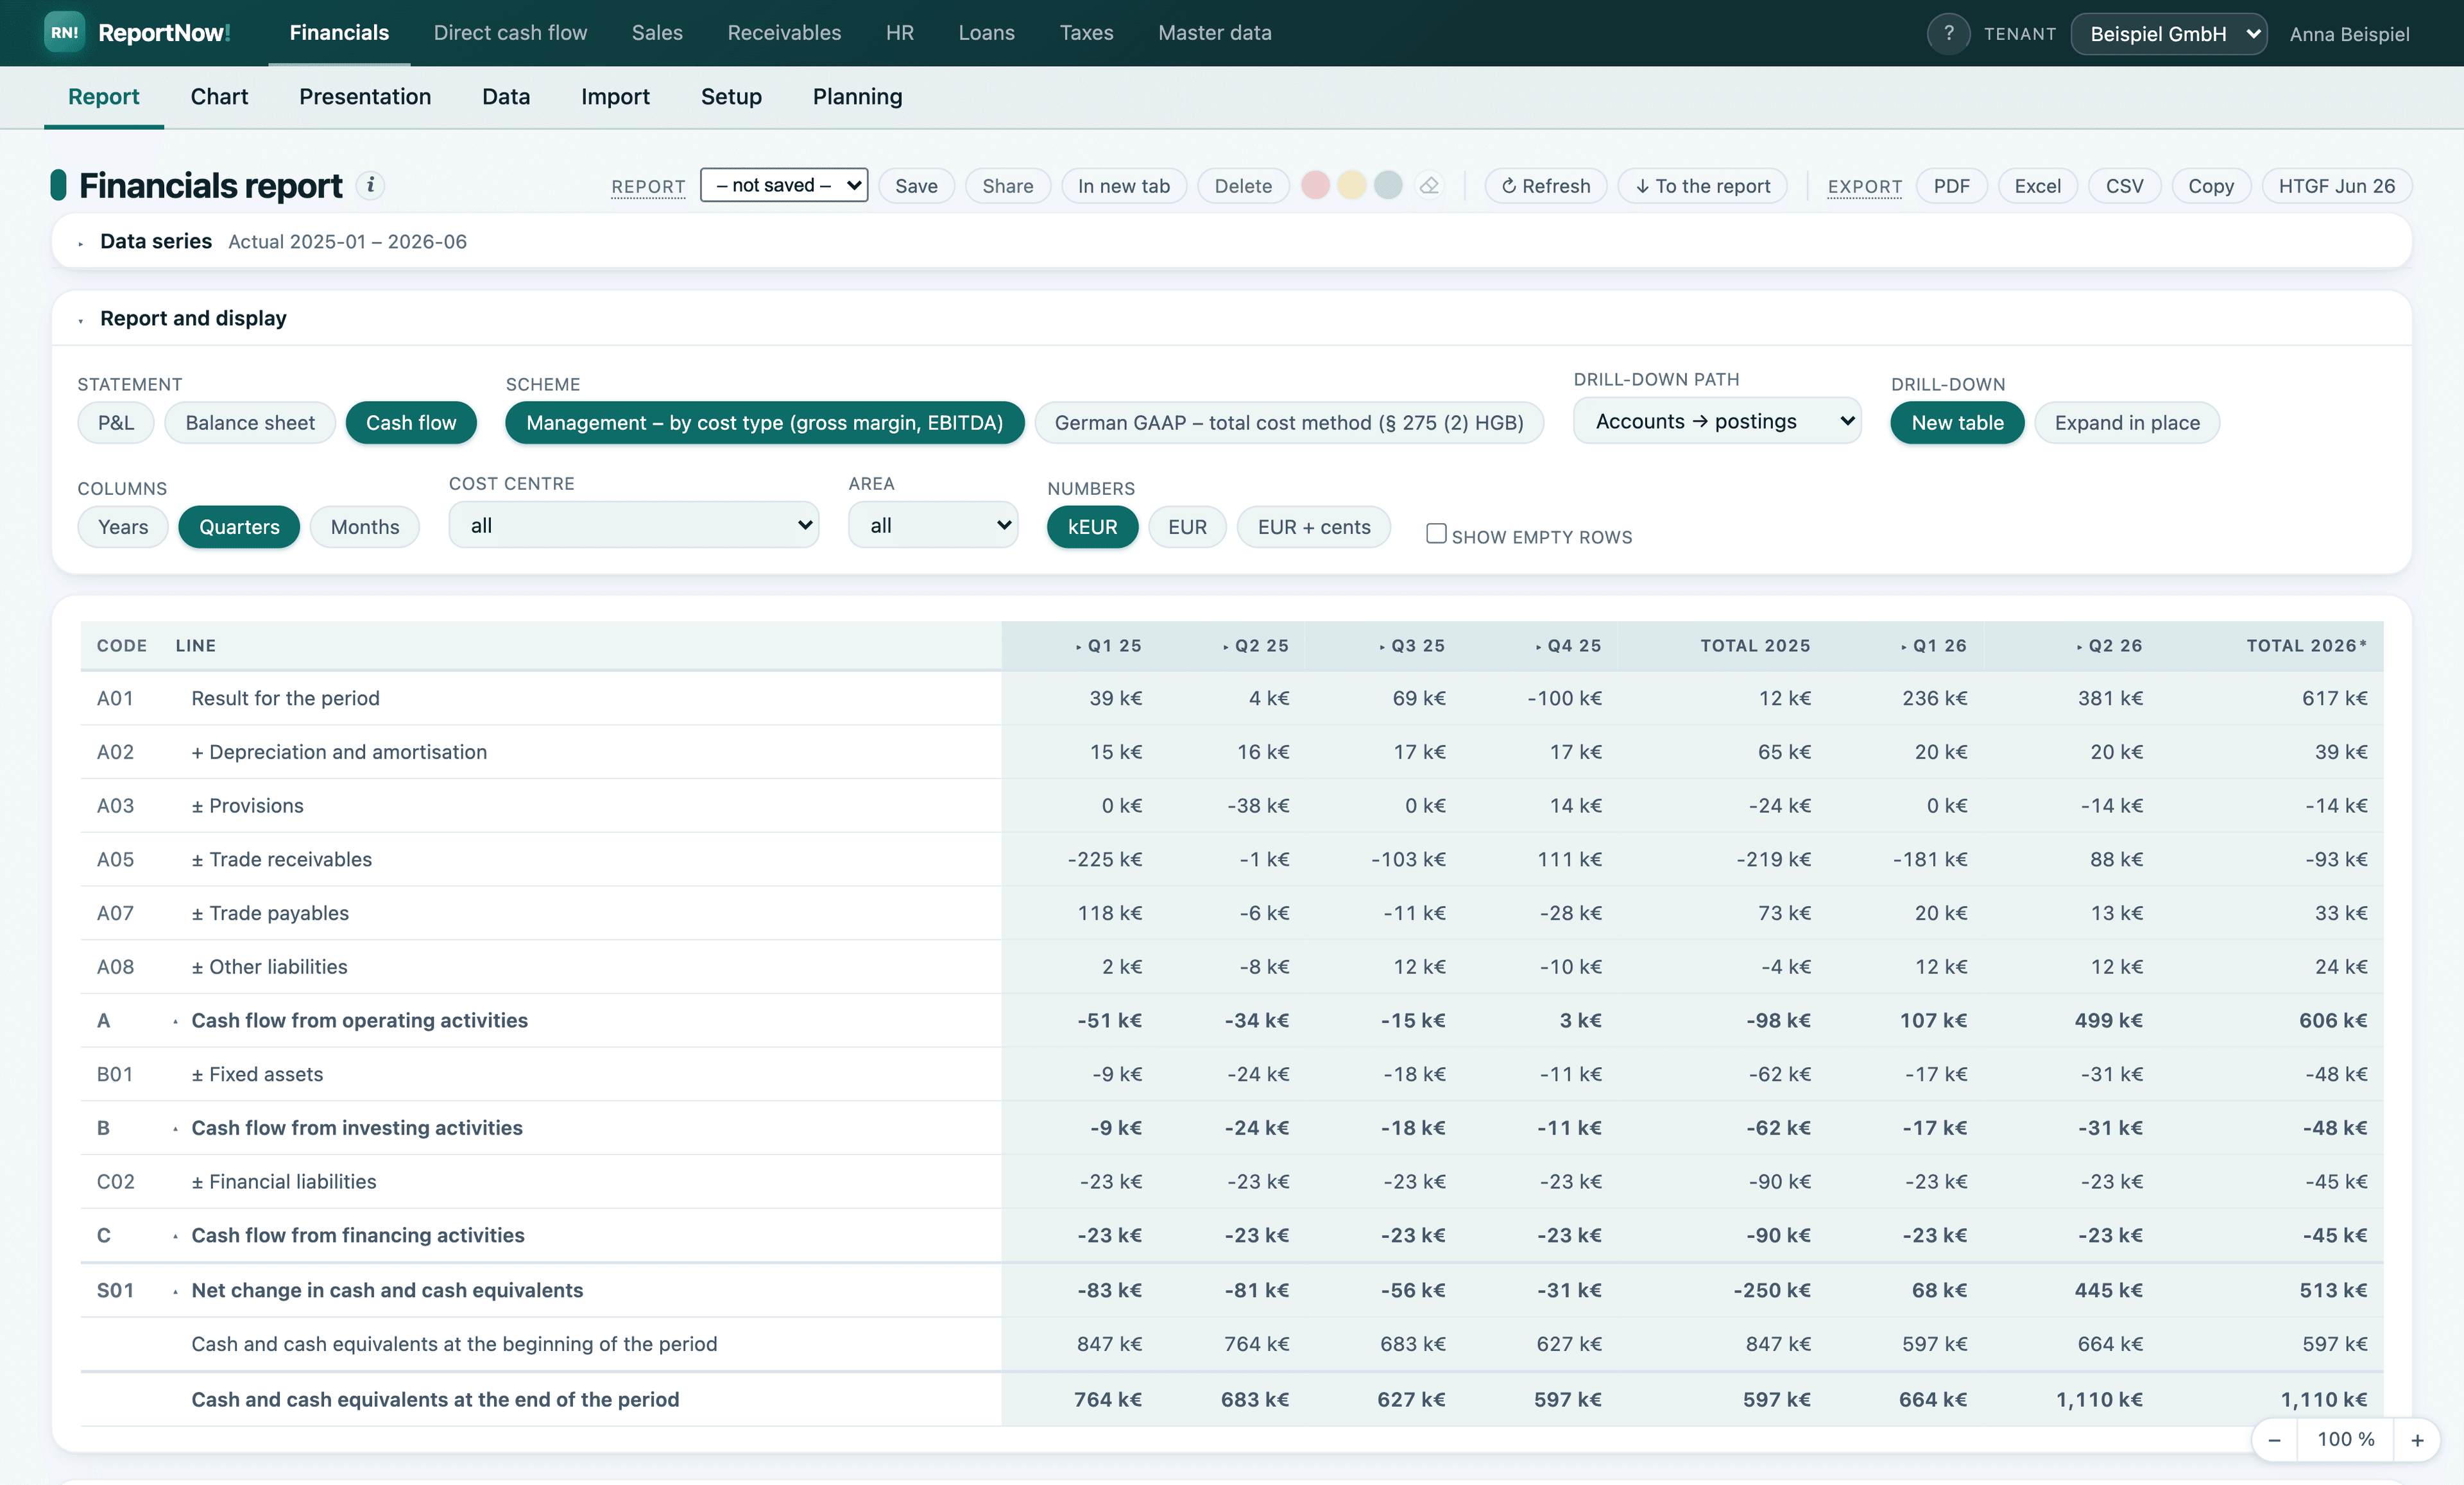Switch to the Planning tab
The image size is (2464, 1485).
(x=857, y=96)
